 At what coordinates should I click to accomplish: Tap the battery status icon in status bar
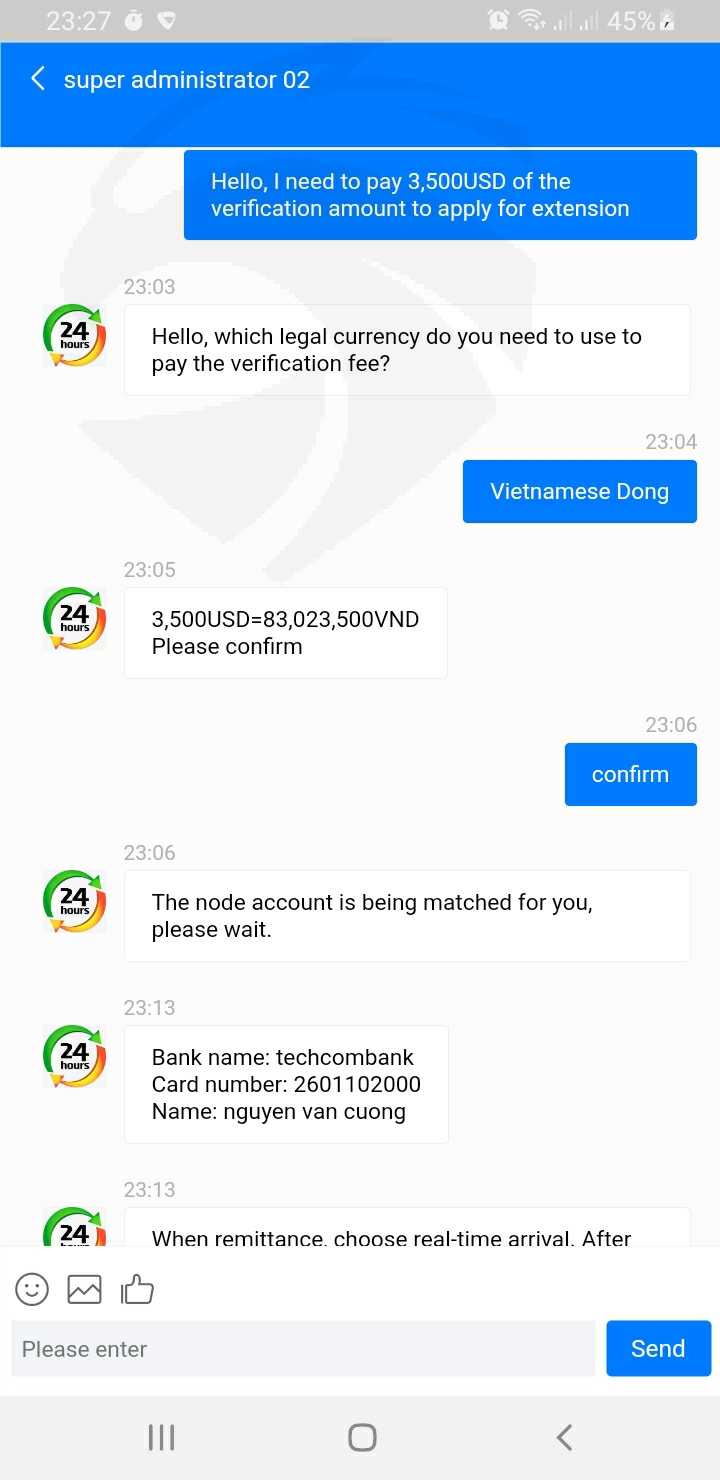[x=667, y=20]
